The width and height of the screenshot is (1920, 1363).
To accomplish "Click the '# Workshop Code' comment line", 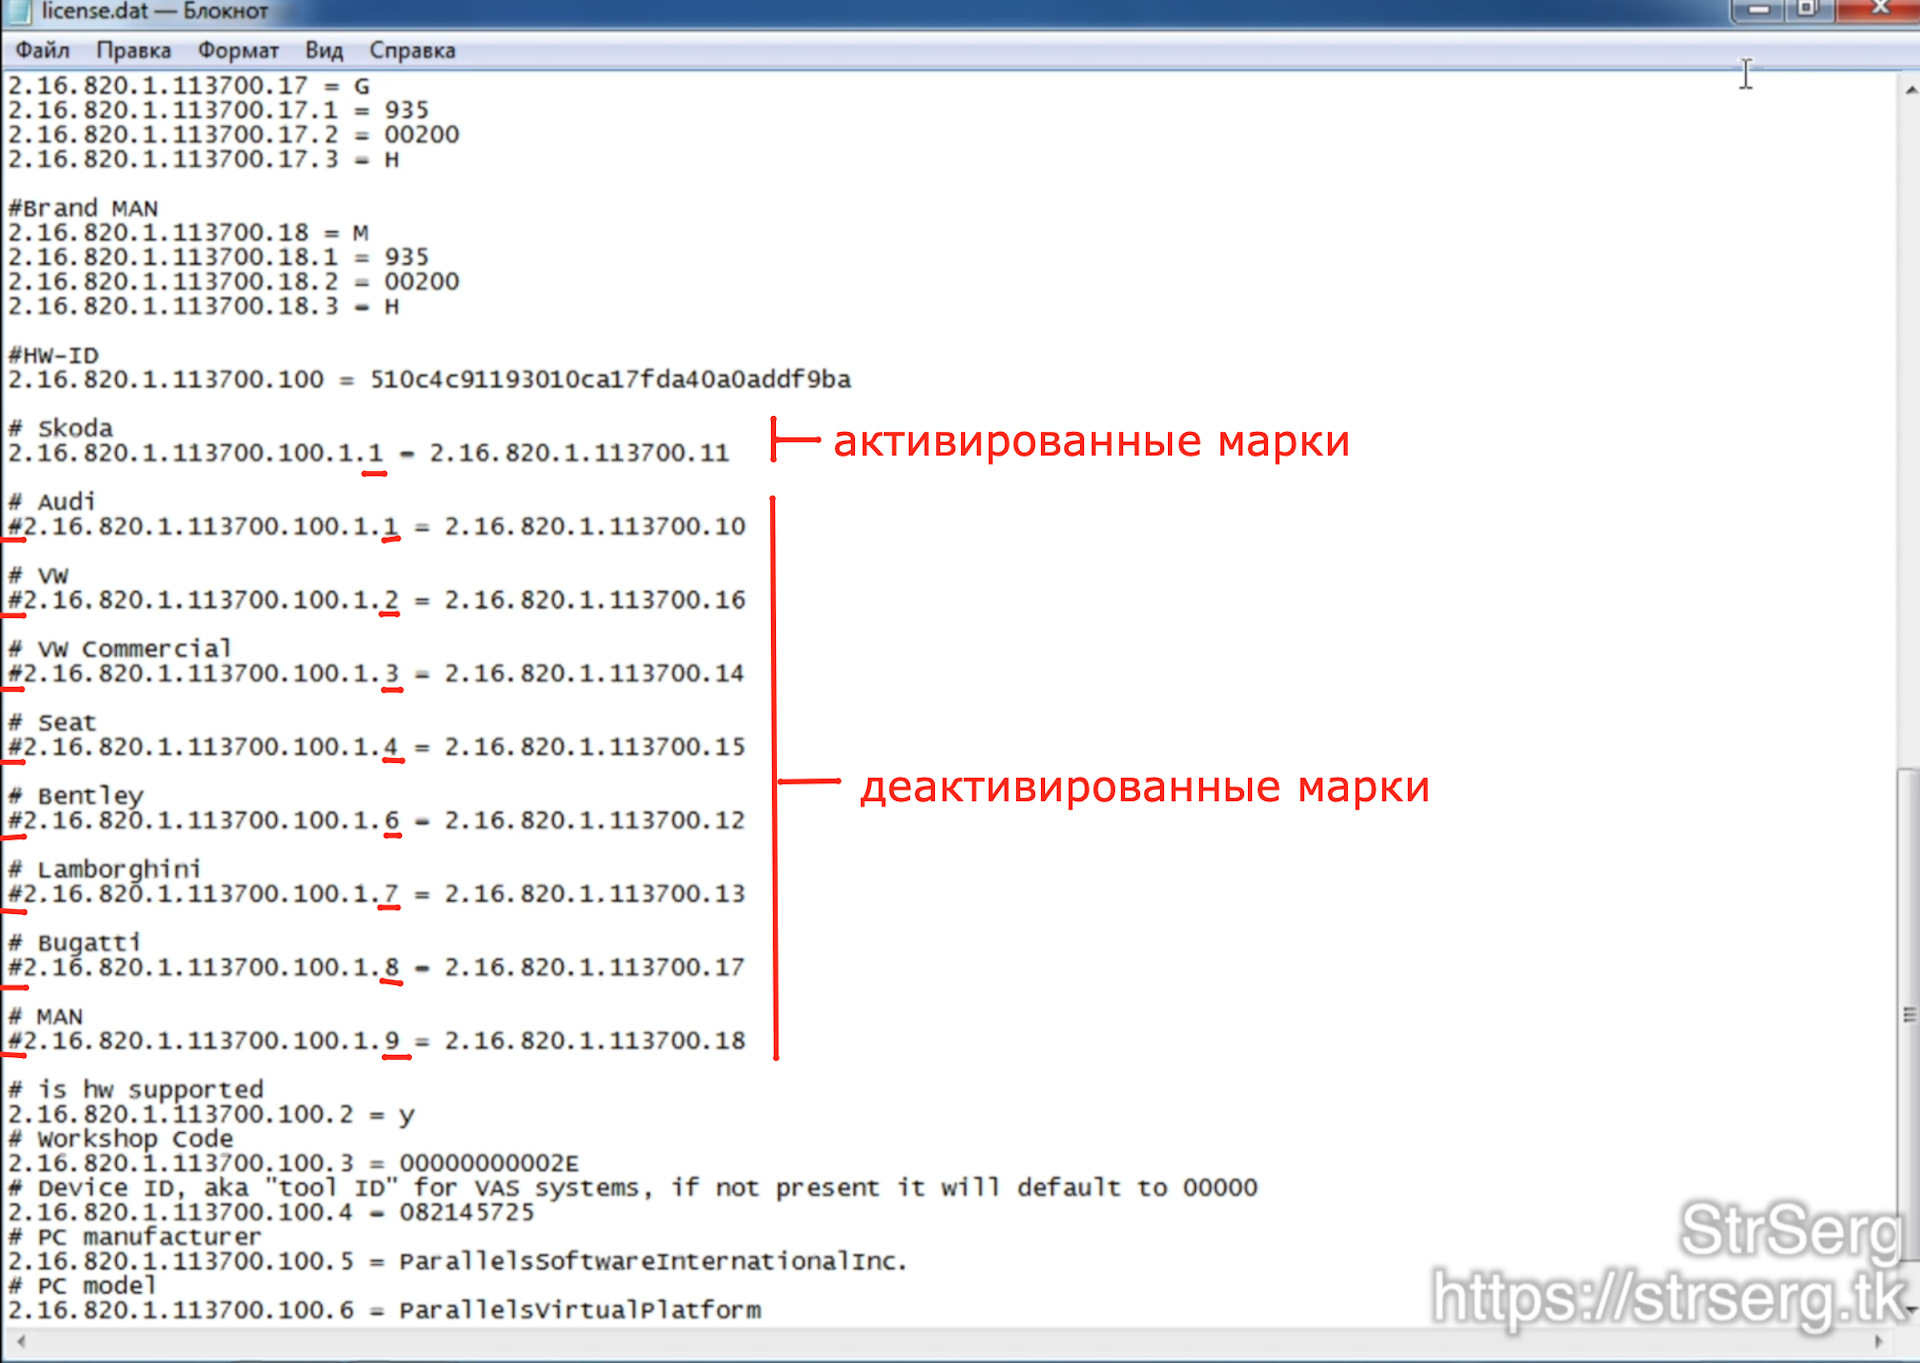I will [121, 1139].
